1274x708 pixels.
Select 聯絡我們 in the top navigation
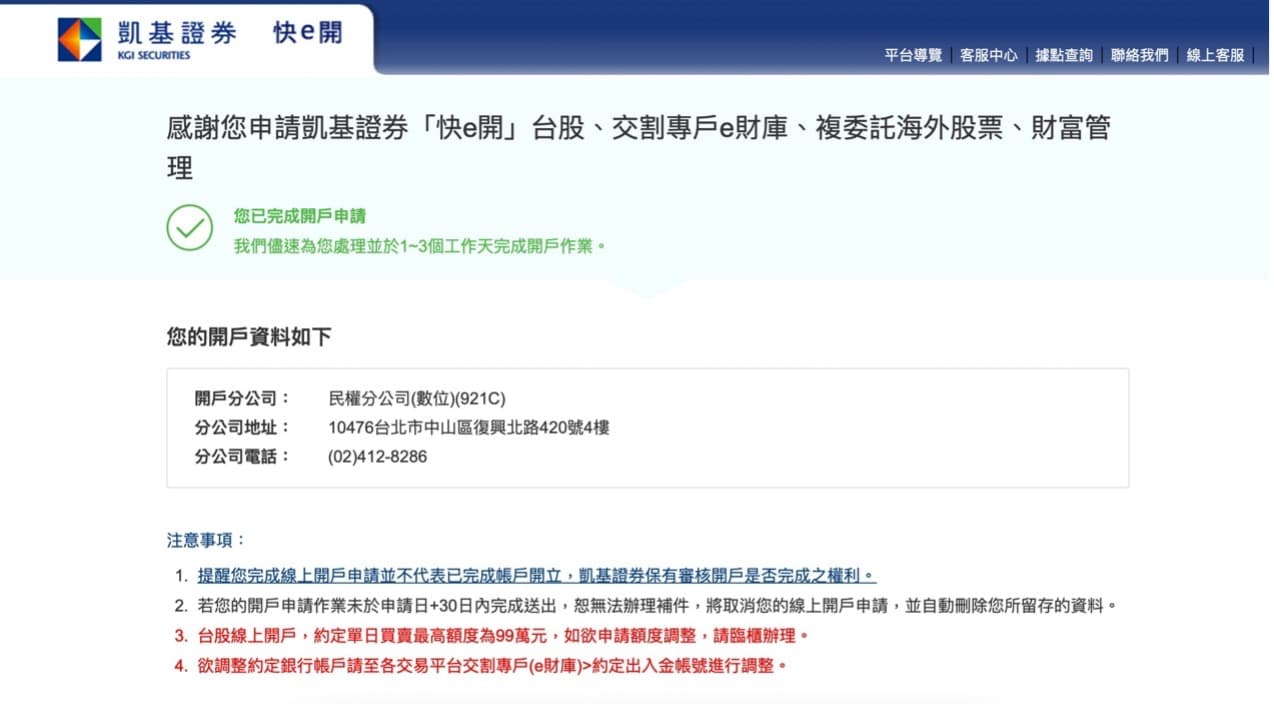[1140, 55]
